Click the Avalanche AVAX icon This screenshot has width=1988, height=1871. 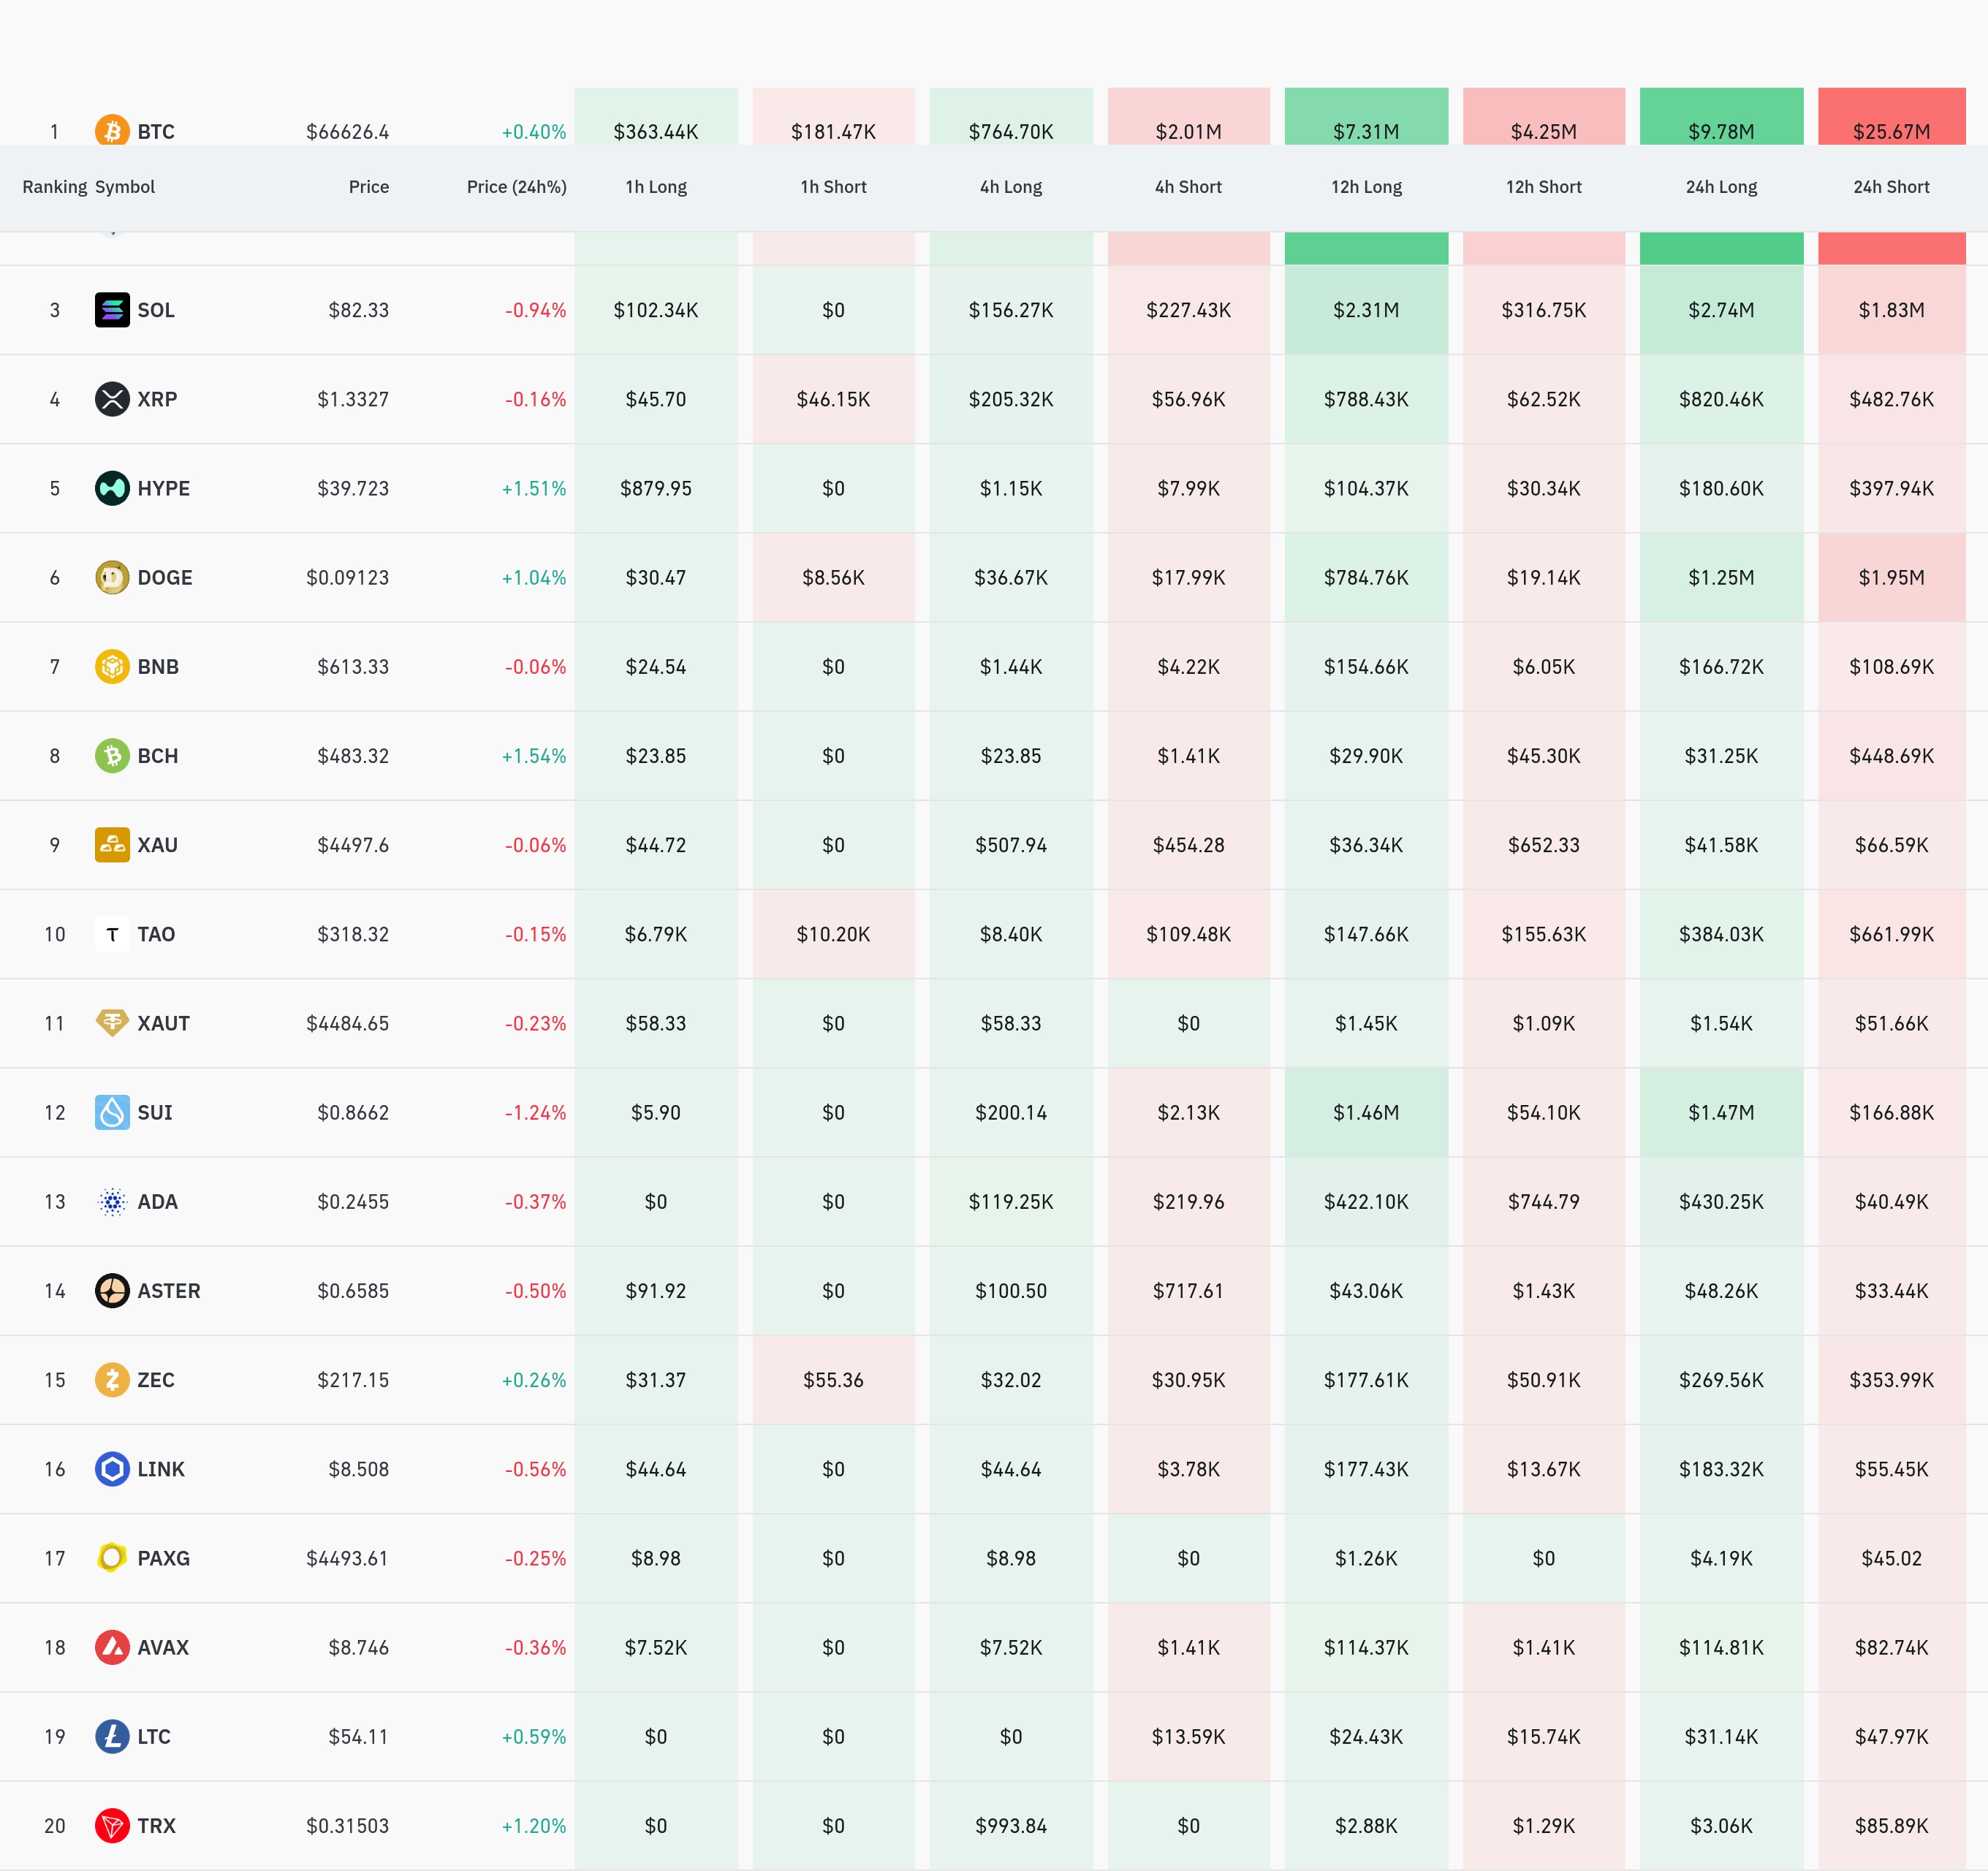pos(112,1647)
